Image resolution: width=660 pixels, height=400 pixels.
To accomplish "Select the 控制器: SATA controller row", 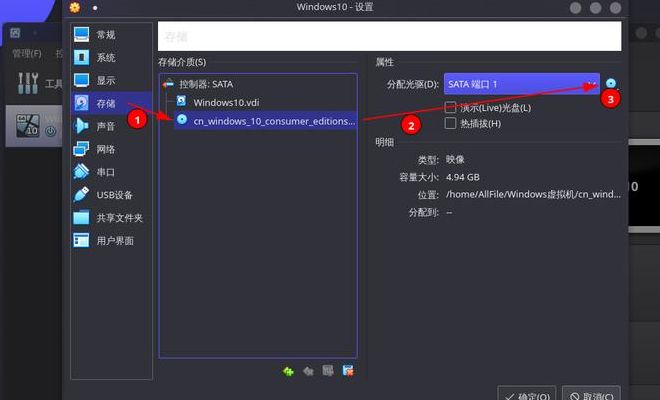I will [x=258, y=84].
